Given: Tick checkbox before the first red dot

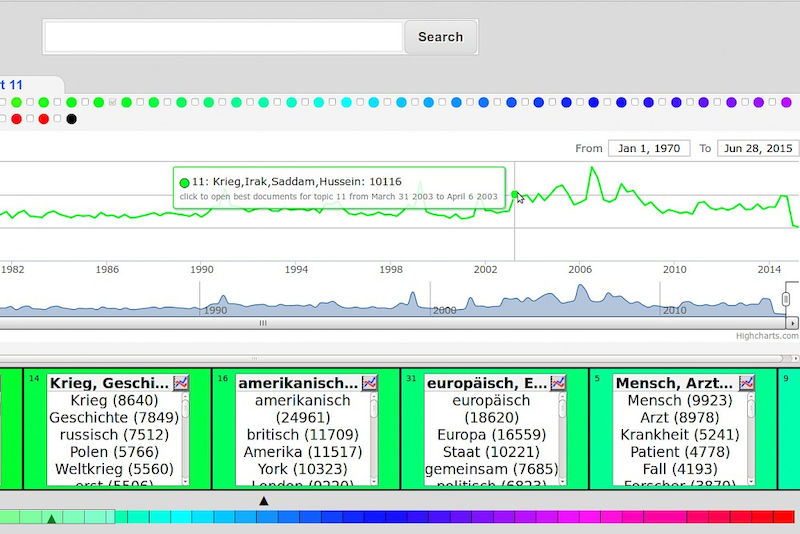Looking at the screenshot, I should [x=3, y=120].
